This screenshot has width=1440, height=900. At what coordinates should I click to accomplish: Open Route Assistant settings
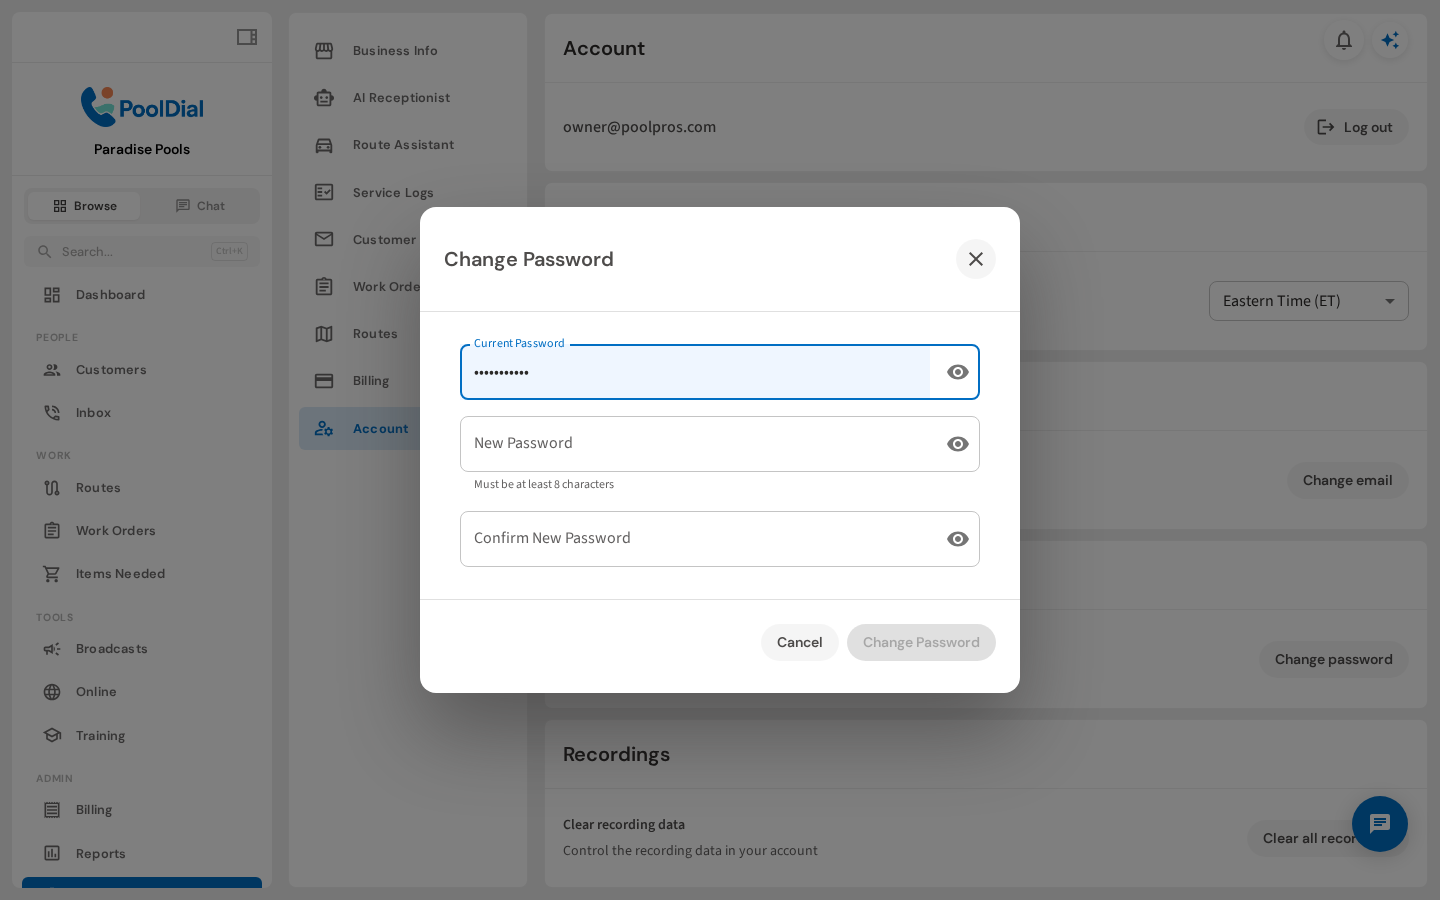[408, 145]
